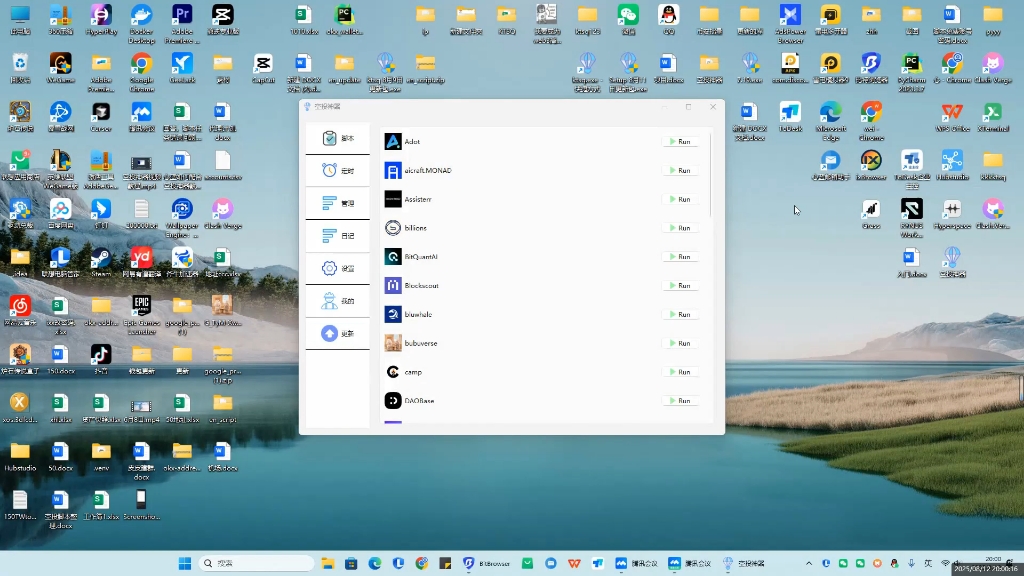Select the Recycle Bin on the desktop

pos(20,69)
